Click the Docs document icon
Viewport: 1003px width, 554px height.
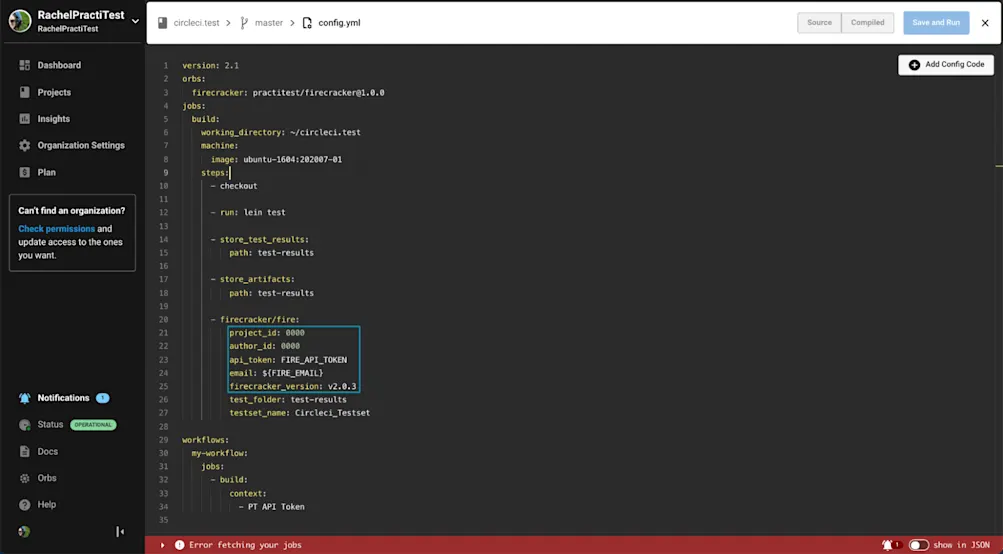pos(24,452)
